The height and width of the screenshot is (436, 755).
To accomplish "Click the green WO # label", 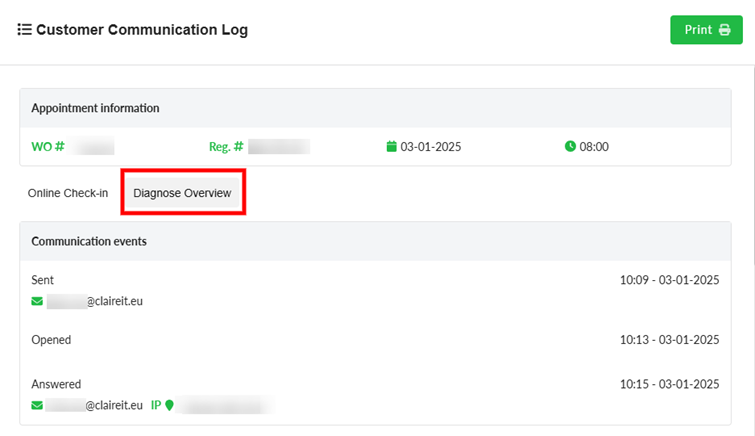I will coord(48,147).
